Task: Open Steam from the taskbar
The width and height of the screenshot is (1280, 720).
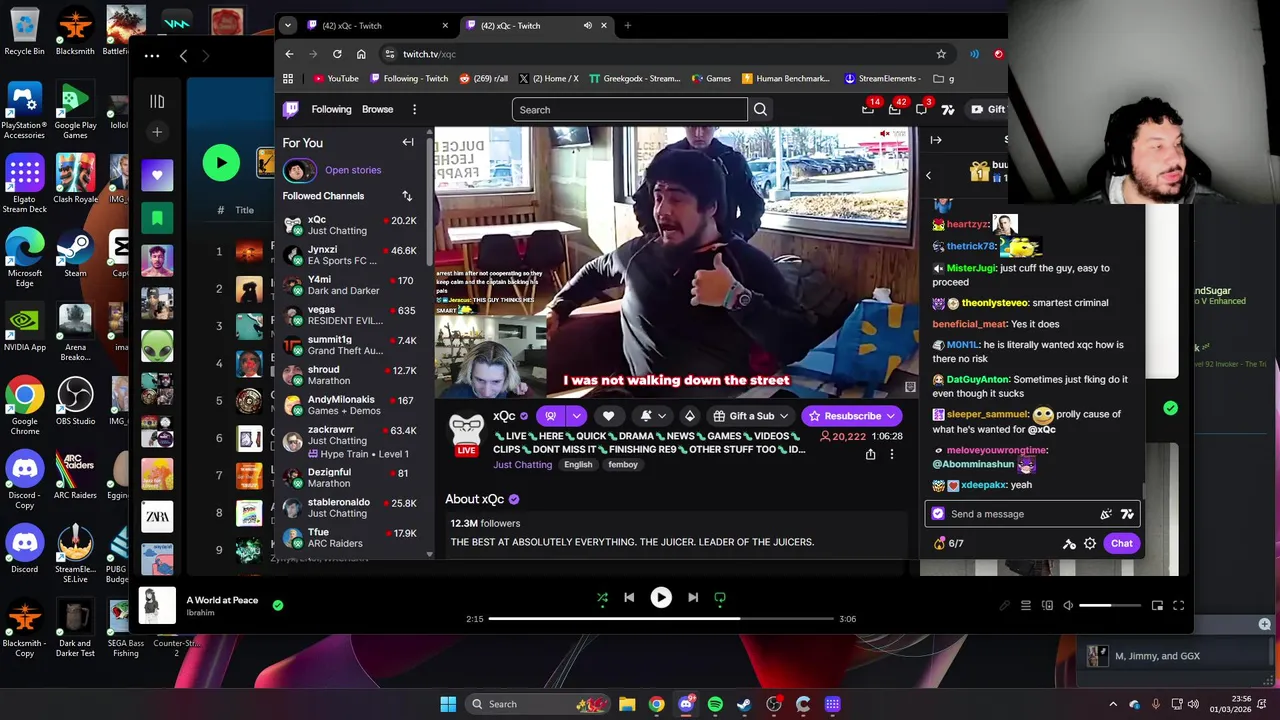Action: click(x=744, y=704)
